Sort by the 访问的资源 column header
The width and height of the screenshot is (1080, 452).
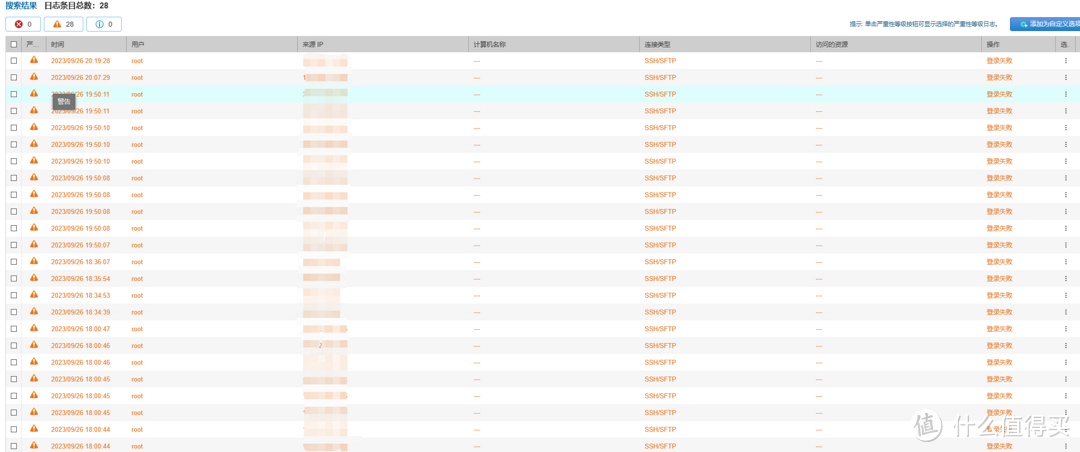tap(896, 44)
